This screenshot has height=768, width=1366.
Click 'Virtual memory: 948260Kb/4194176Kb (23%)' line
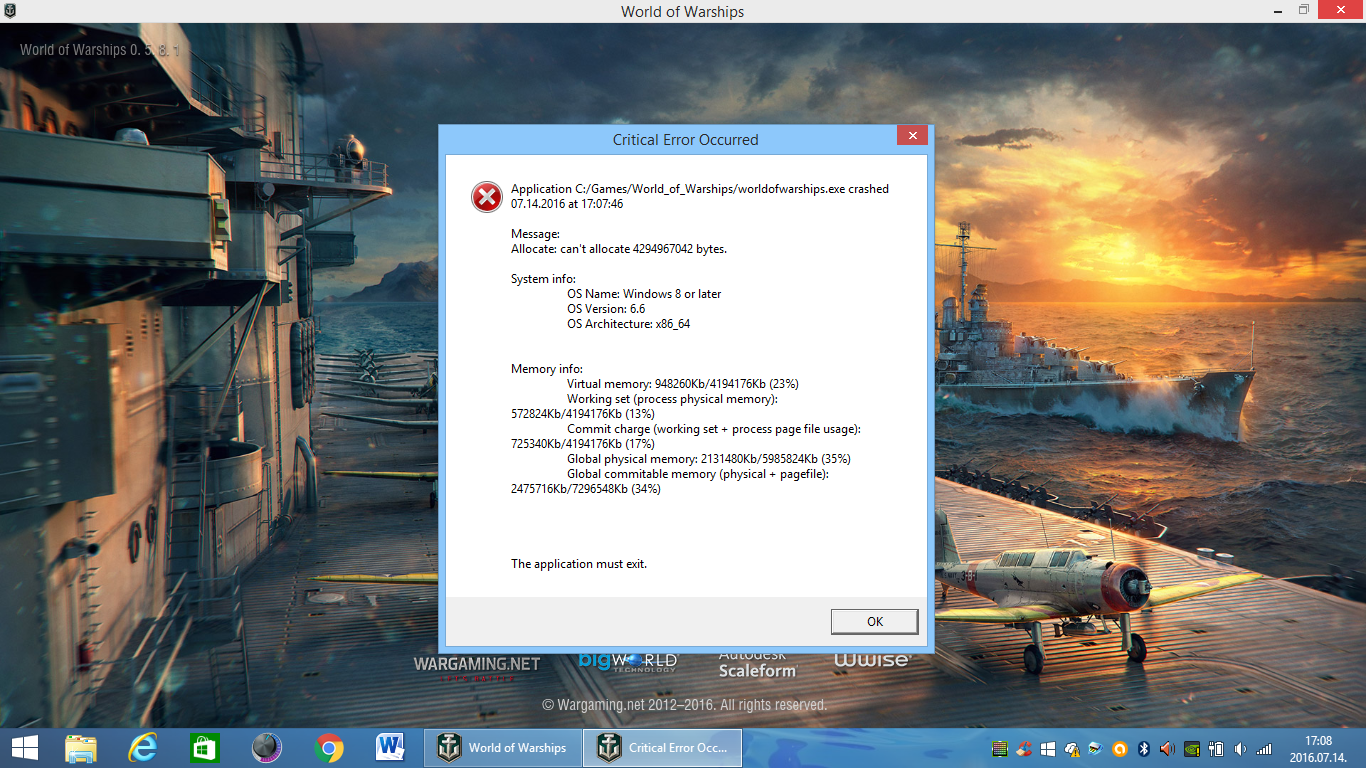[x=683, y=384]
